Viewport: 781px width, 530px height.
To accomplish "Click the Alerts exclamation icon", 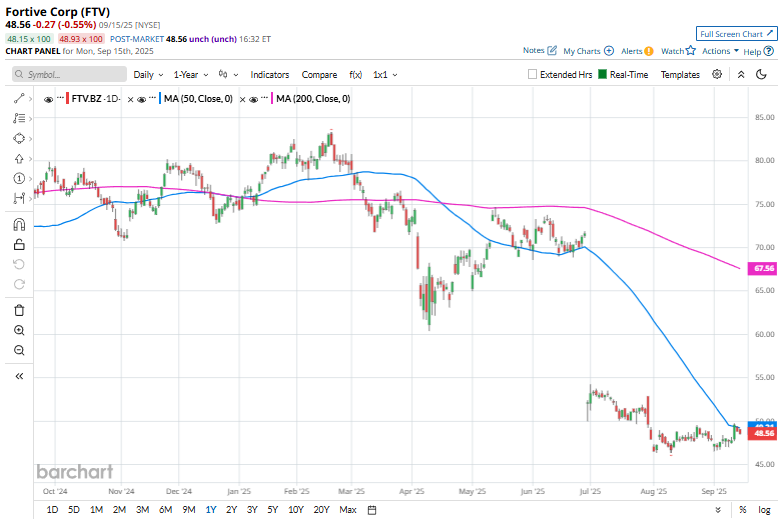I will [649, 51].
